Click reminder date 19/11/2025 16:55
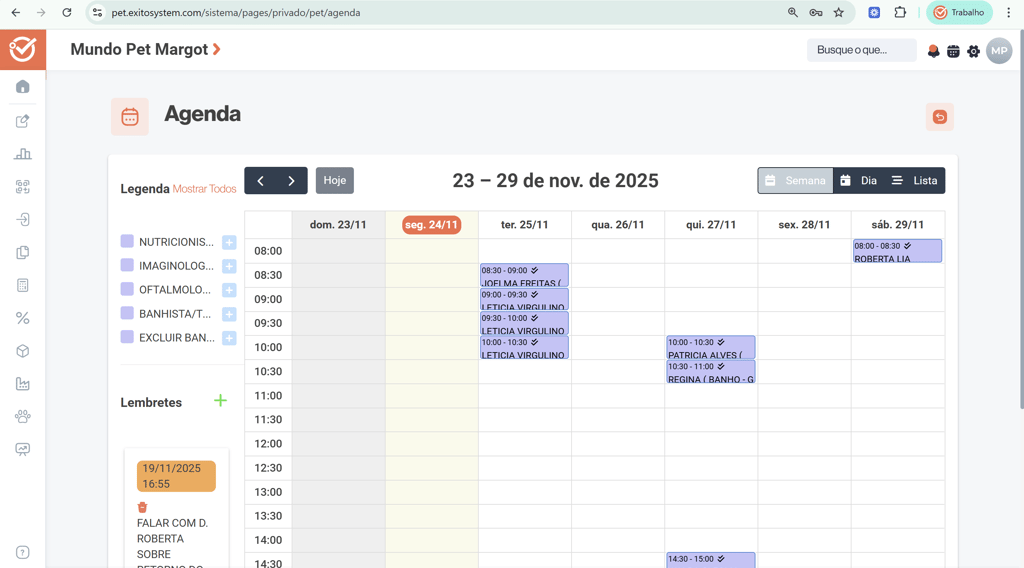The width and height of the screenshot is (1024, 568). (x=176, y=476)
